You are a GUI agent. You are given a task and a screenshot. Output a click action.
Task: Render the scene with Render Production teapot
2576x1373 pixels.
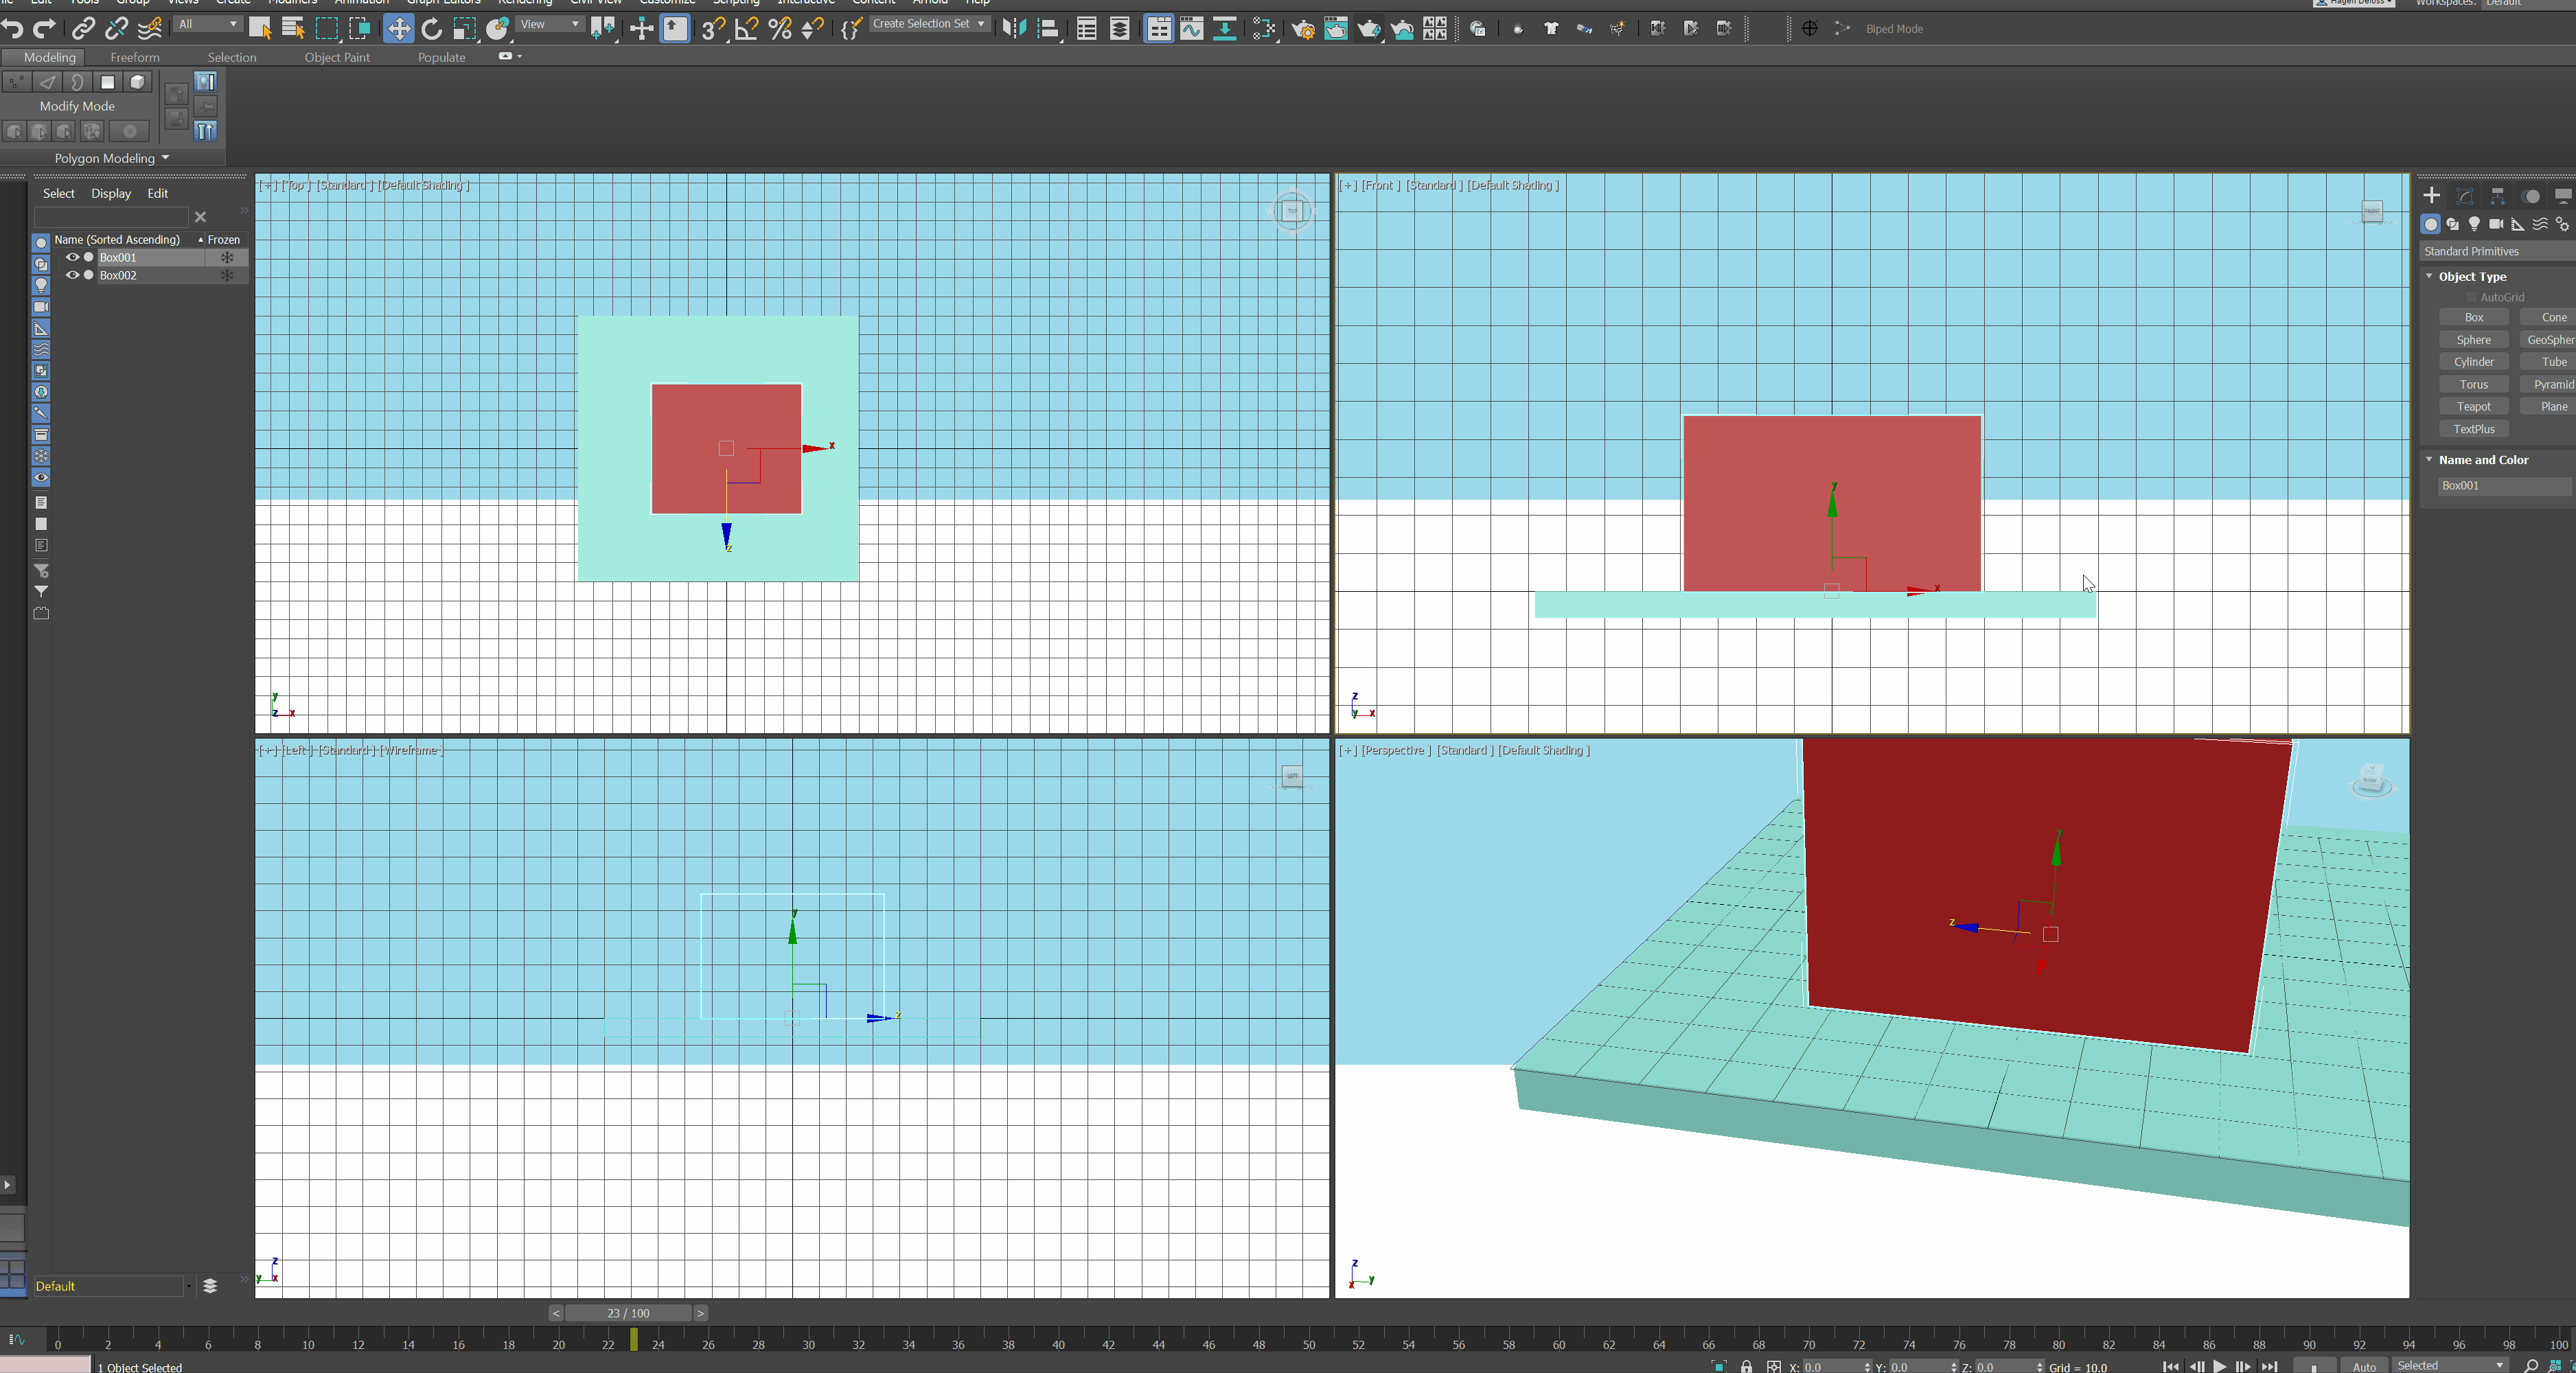pos(1370,29)
